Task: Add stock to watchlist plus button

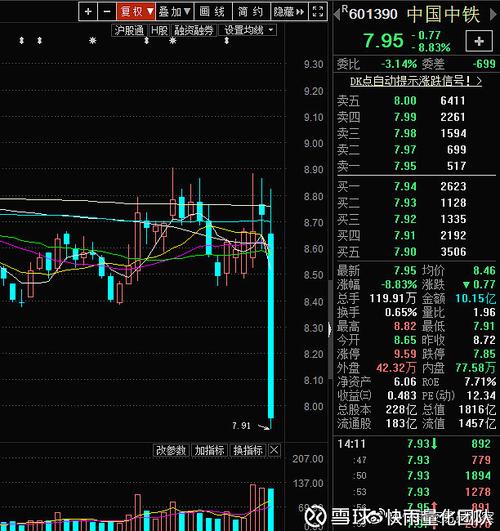Action: pyautogui.click(x=479, y=41)
